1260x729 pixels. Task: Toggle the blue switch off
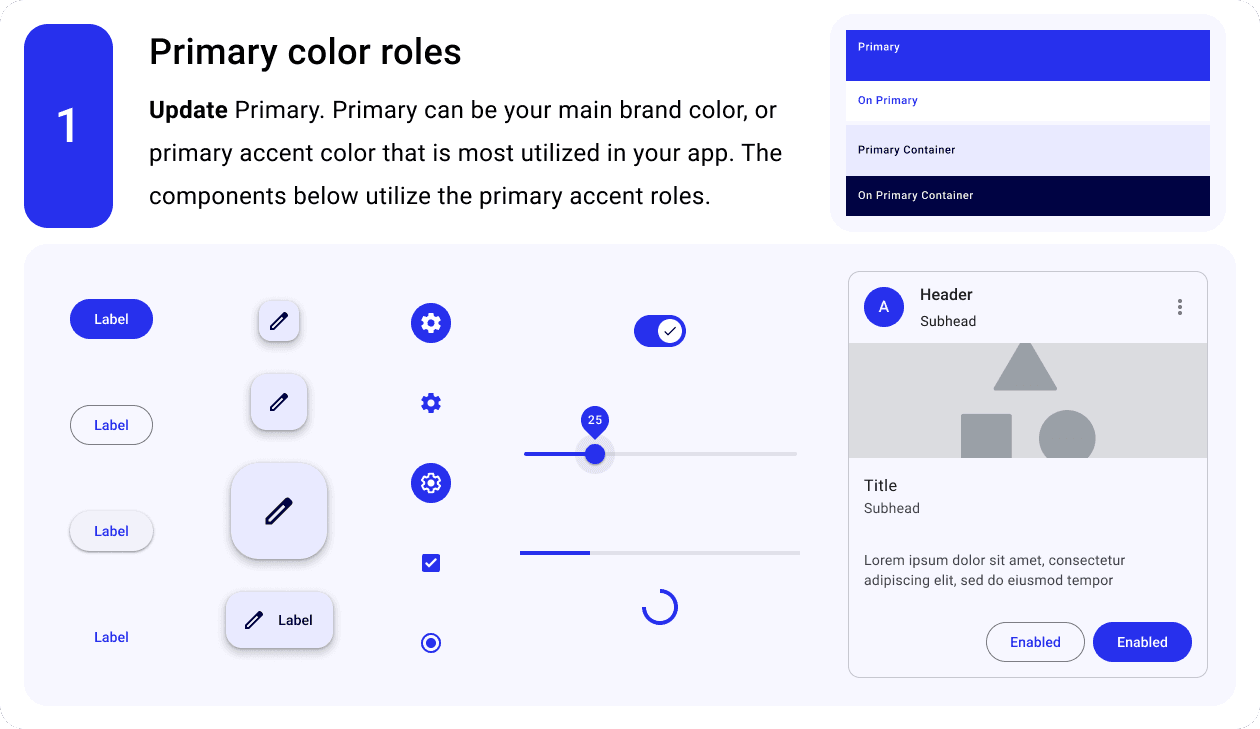(660, 331)
